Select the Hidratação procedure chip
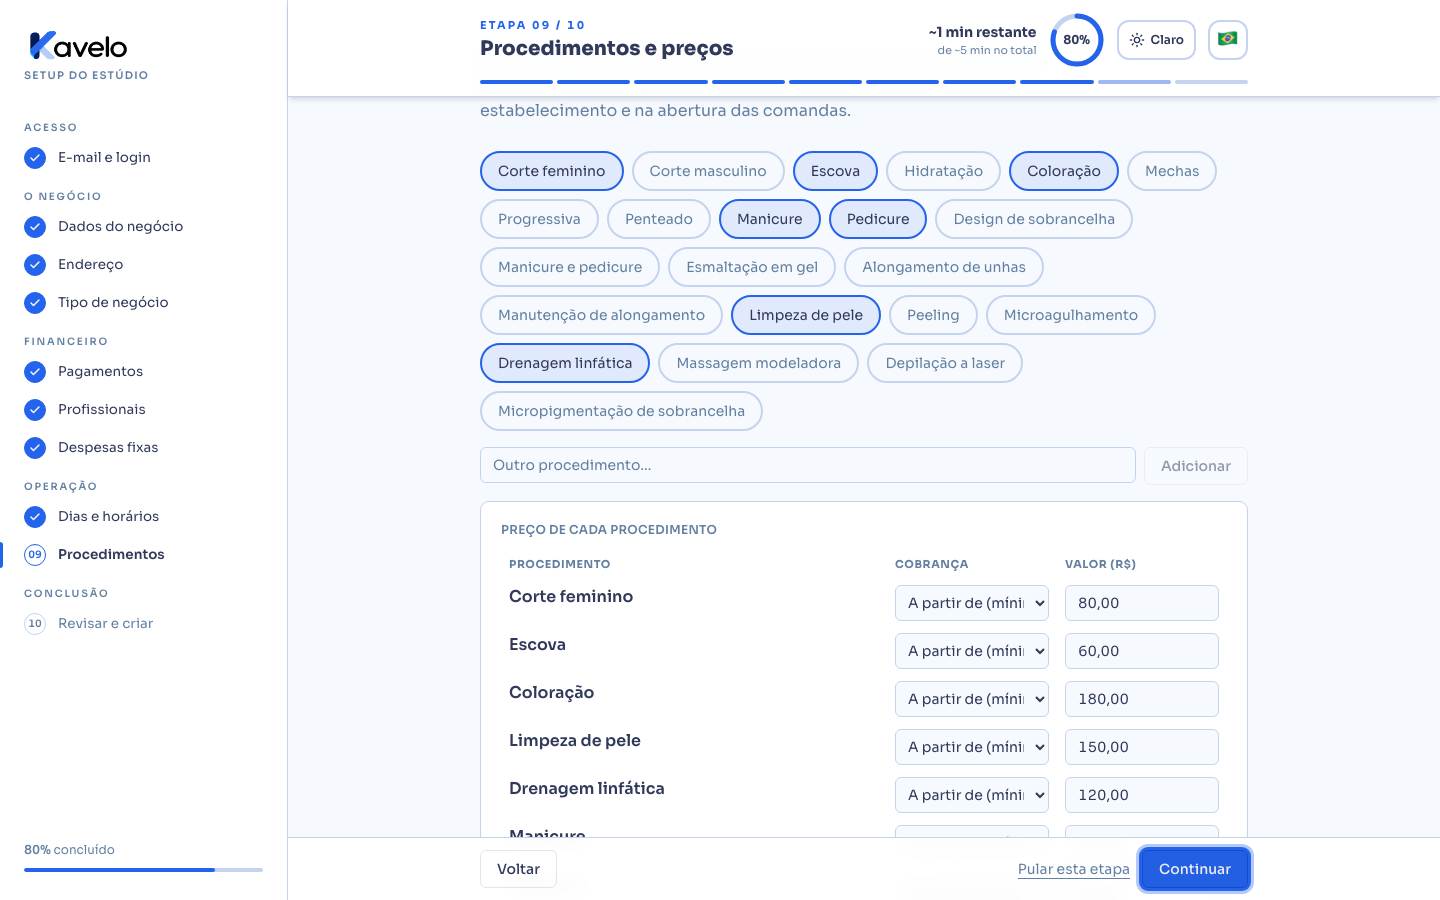Image resolution: width=1440 pixels, height=900 pixels. (943, 171)
